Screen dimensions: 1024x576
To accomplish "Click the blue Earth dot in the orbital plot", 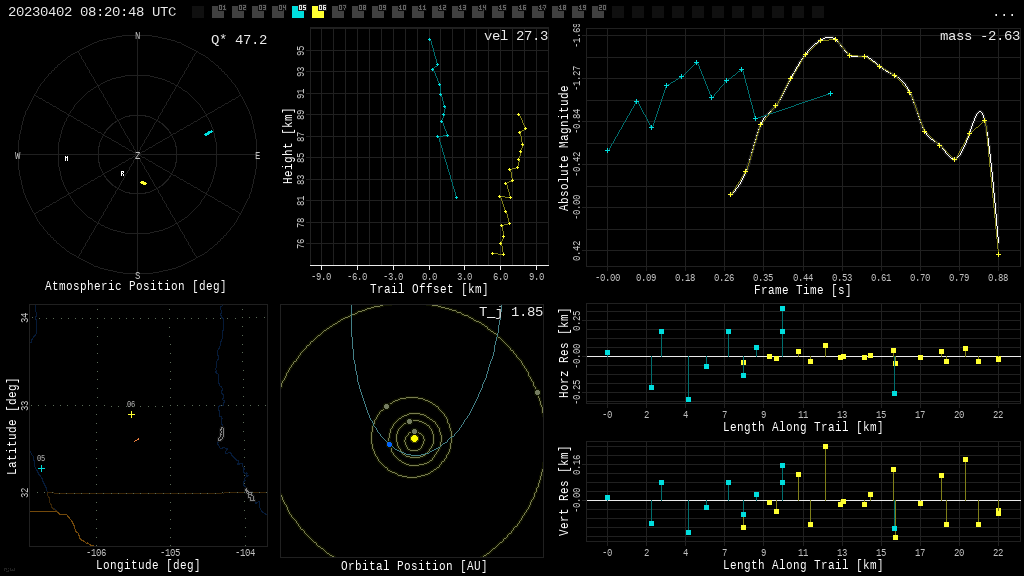I will point(389,444).
